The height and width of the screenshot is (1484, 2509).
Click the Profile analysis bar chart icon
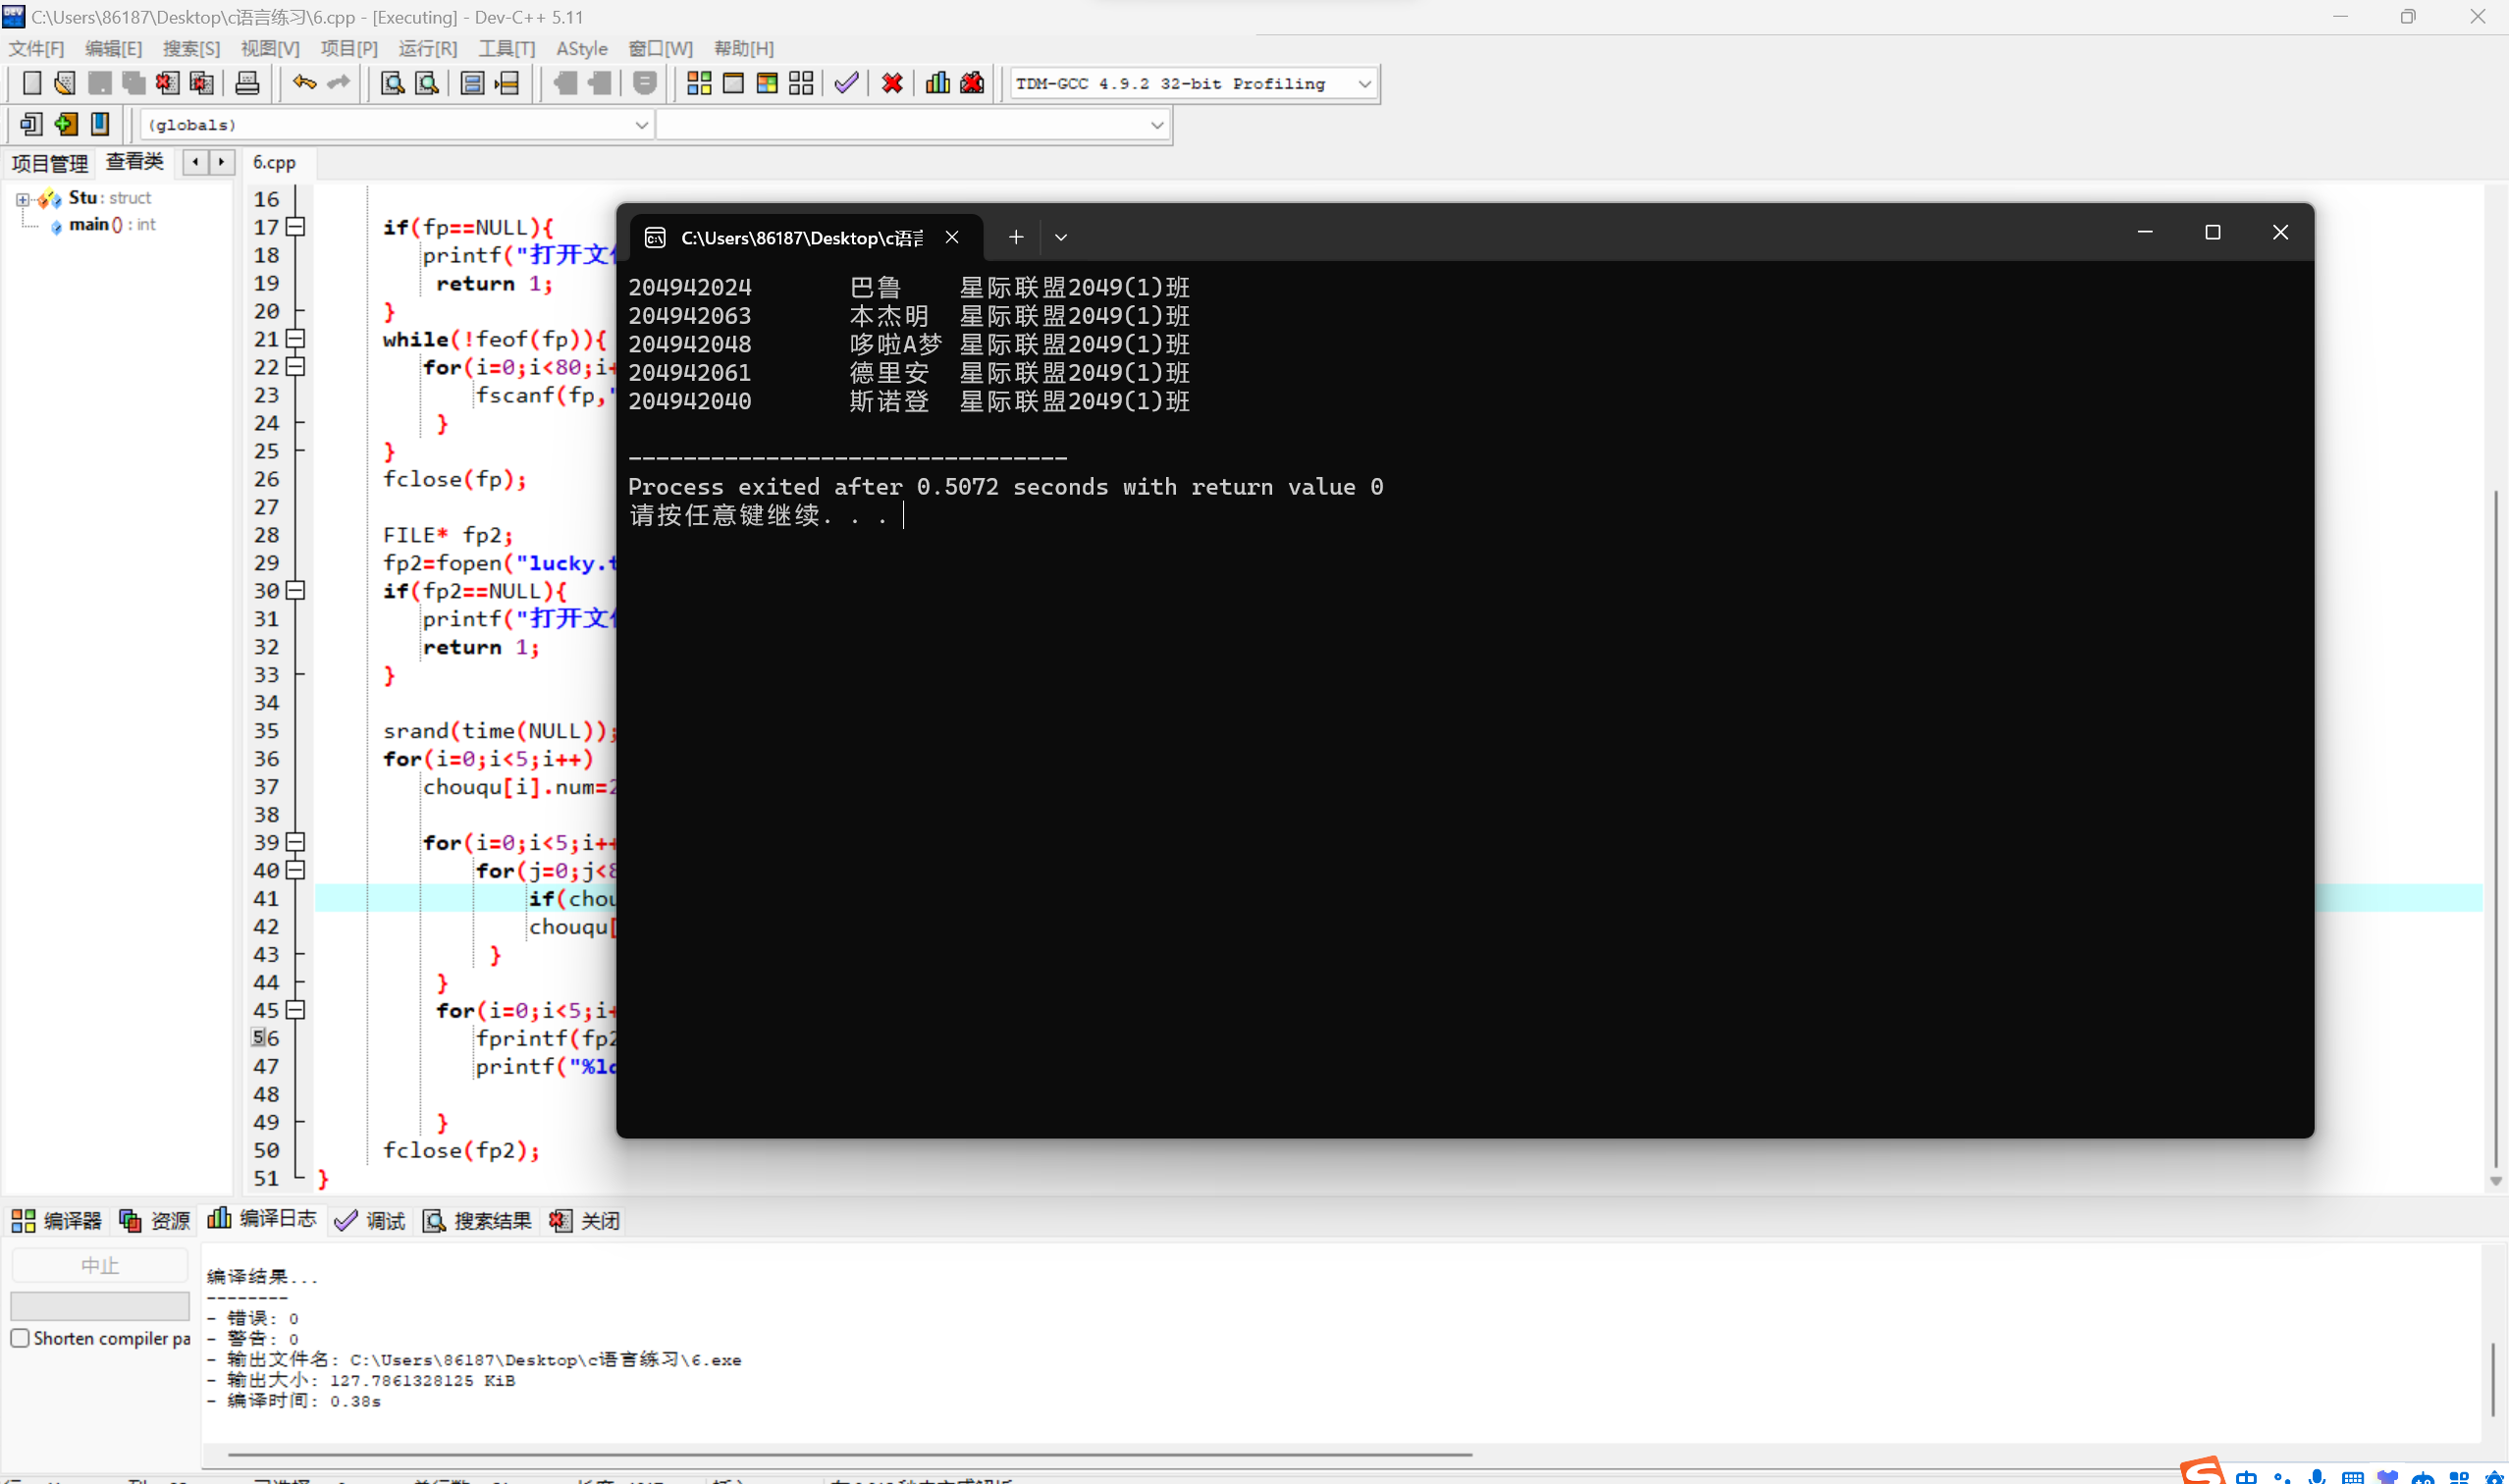937,84
